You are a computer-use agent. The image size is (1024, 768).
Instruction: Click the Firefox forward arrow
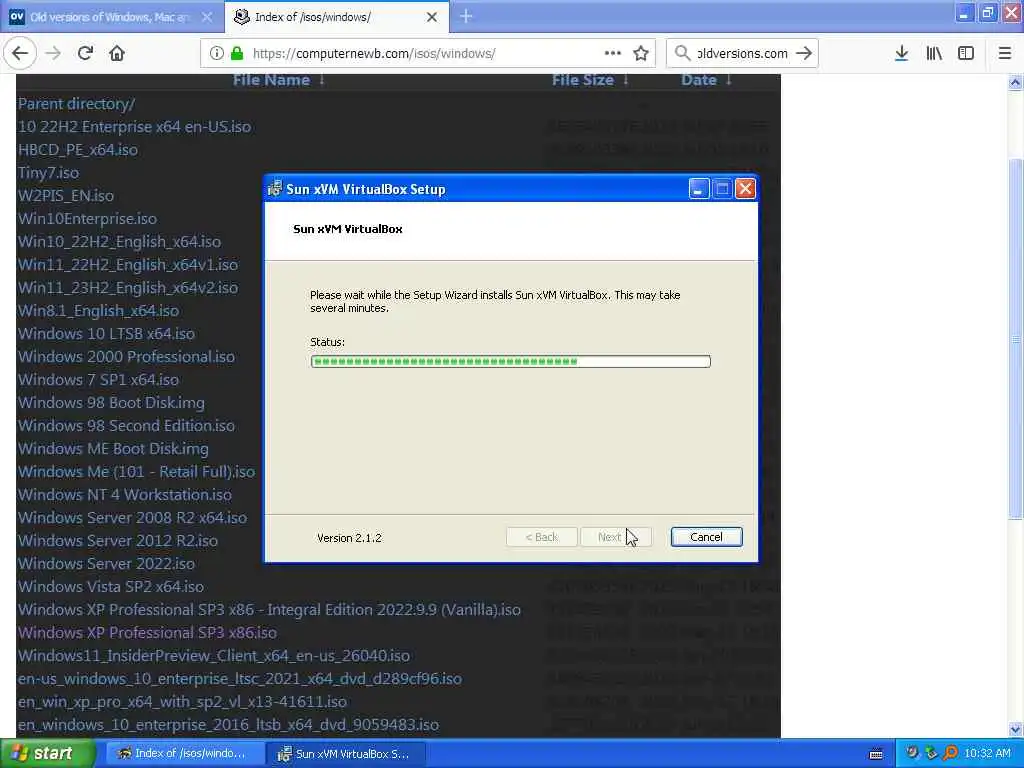[54, 54]
